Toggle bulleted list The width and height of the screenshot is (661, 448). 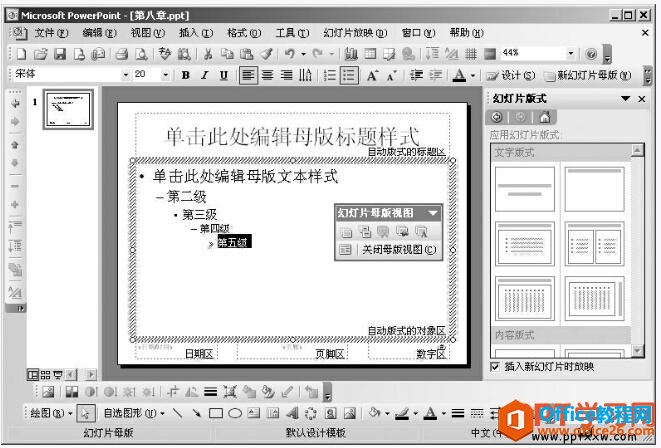pyautogui.click(x=349, y=75)
